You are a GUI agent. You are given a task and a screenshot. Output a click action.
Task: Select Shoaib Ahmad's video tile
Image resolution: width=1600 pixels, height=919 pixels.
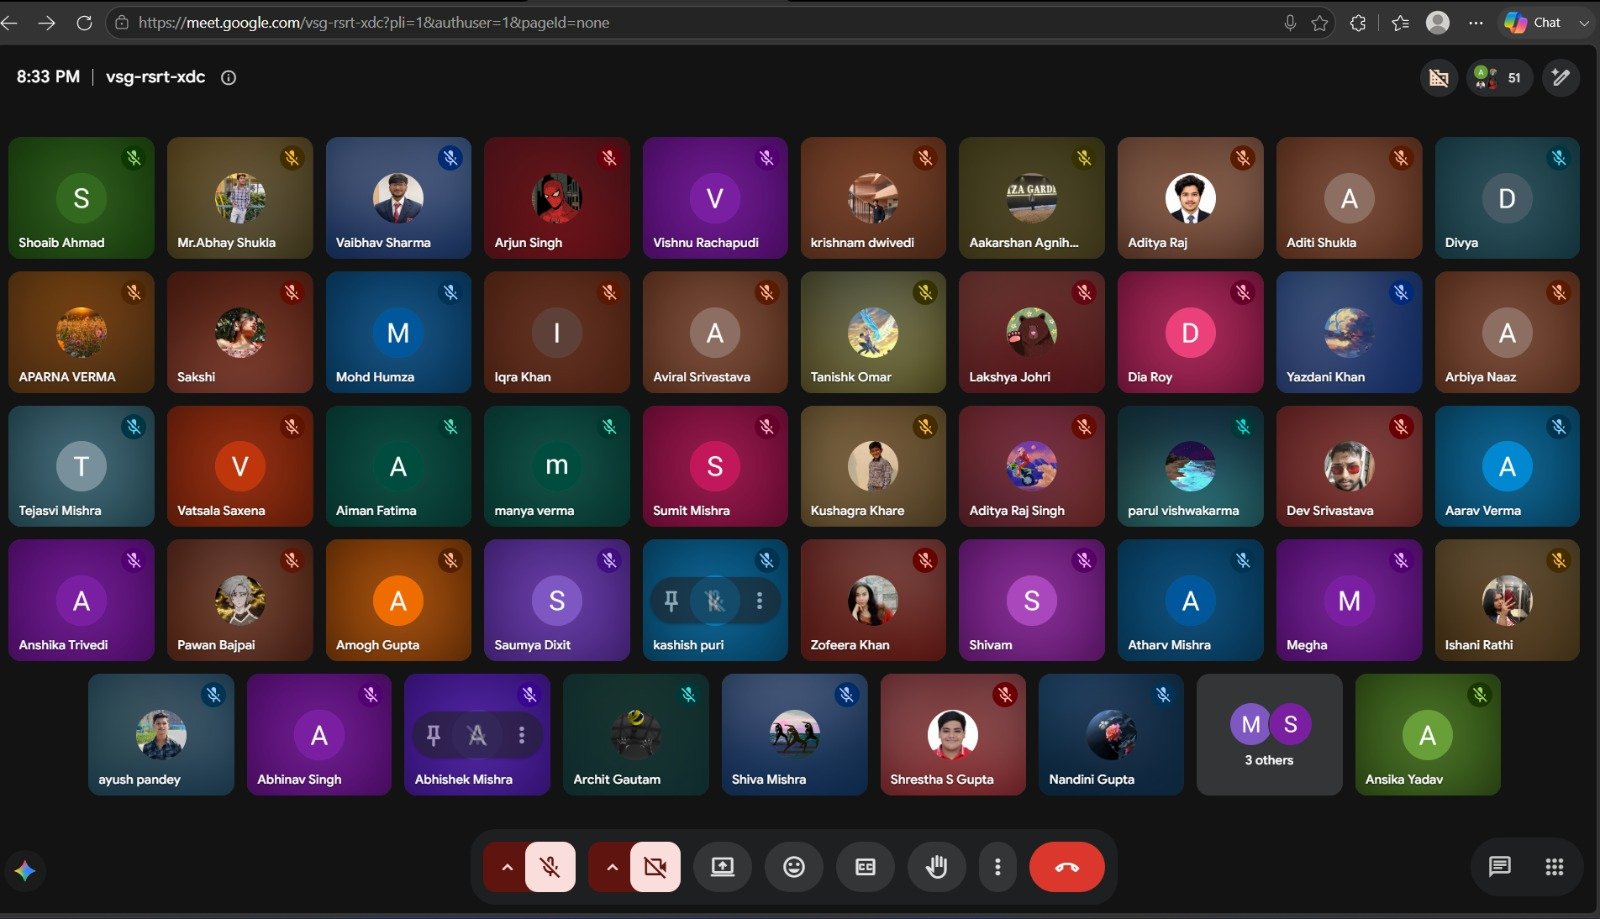click(81, 198)
